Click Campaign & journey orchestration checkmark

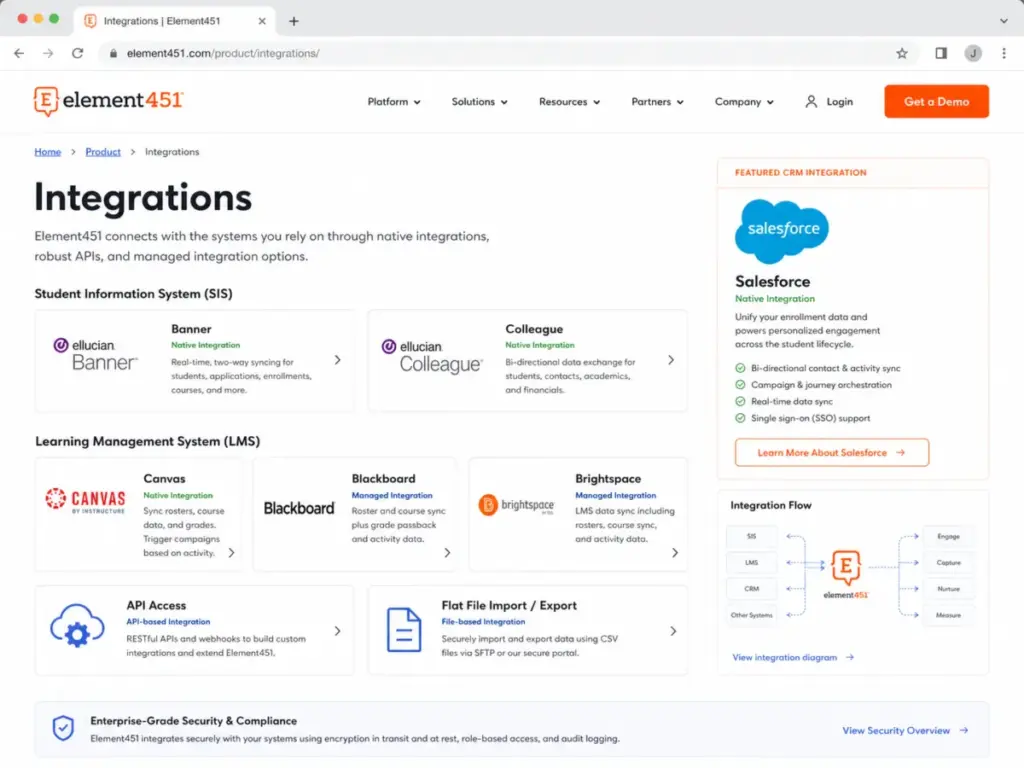(x=740, y=385)
